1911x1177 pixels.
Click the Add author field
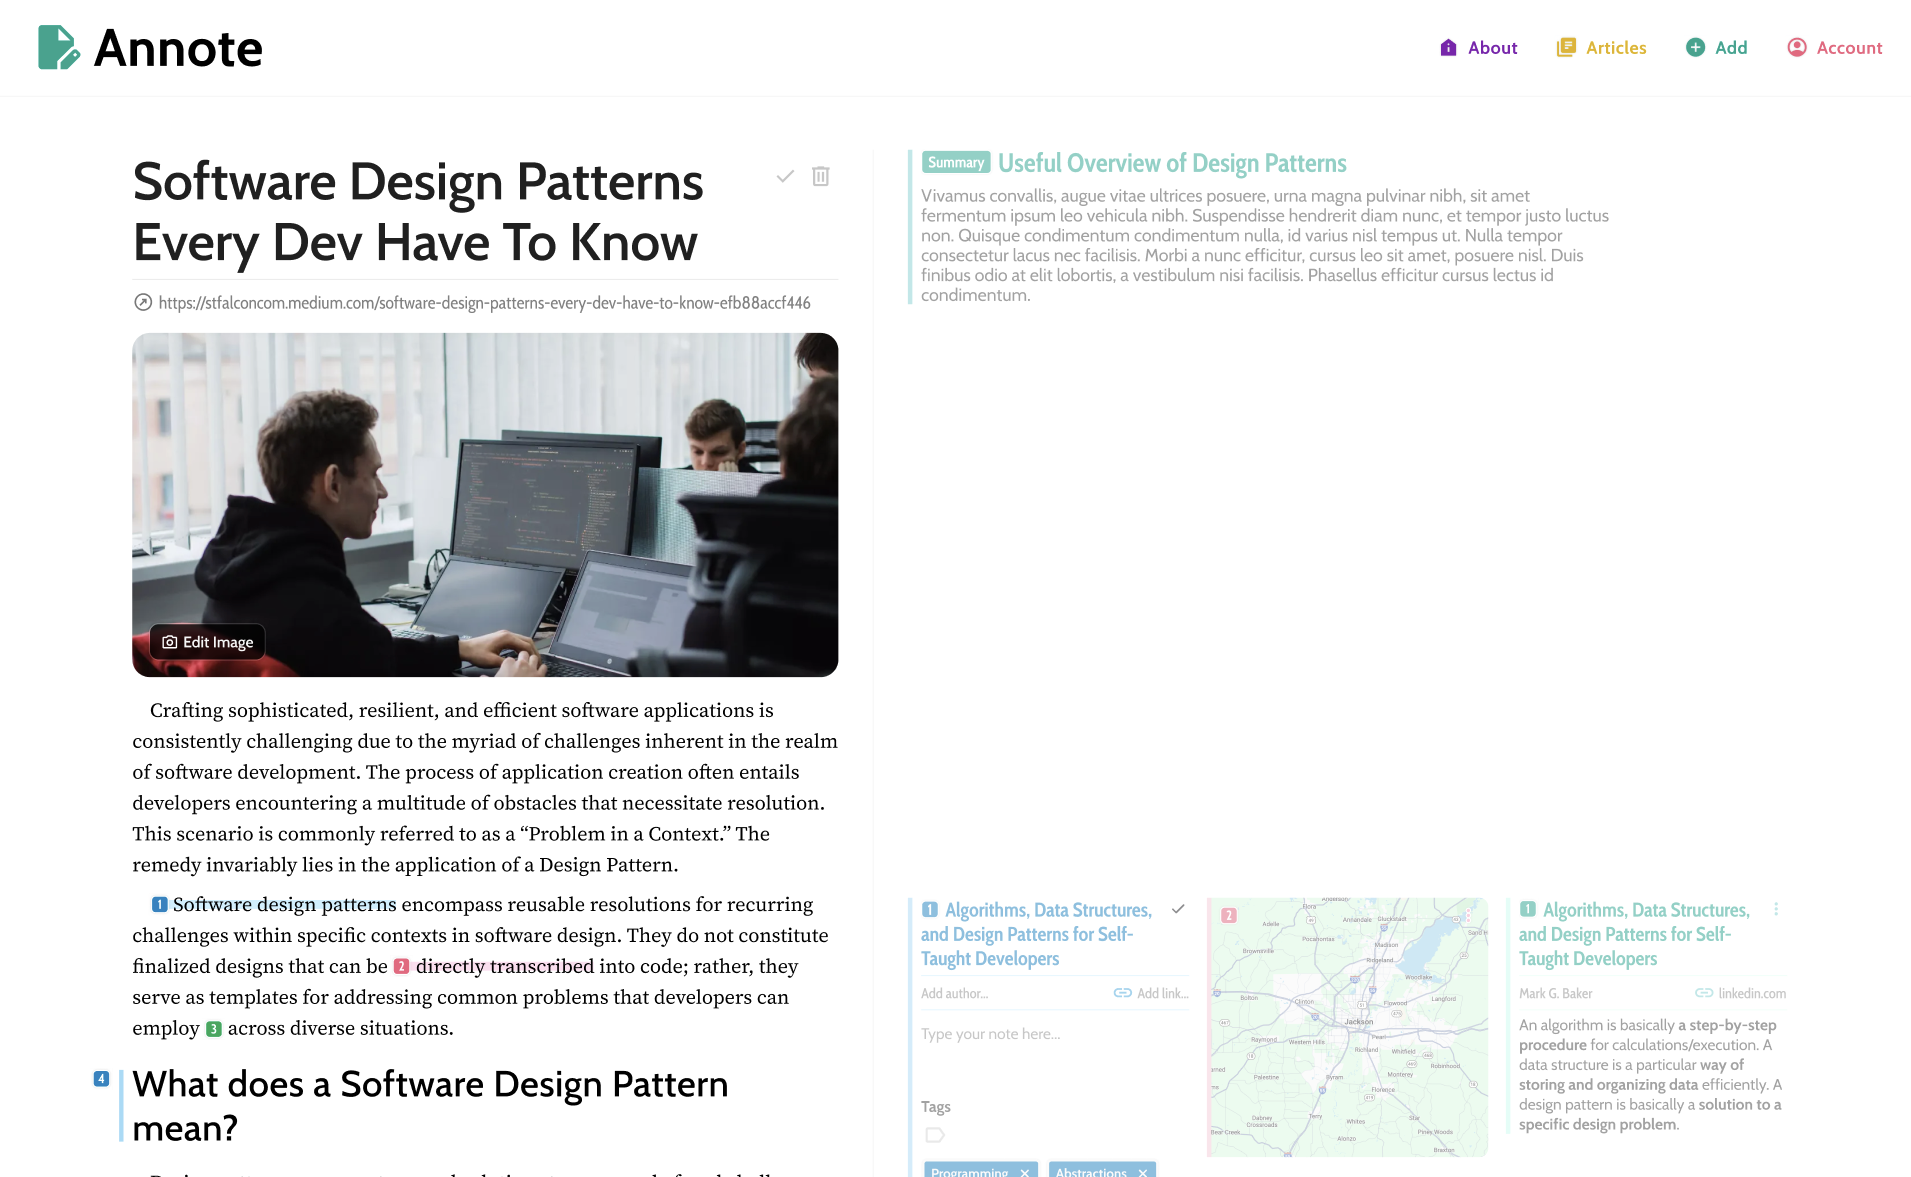(955, 993)
